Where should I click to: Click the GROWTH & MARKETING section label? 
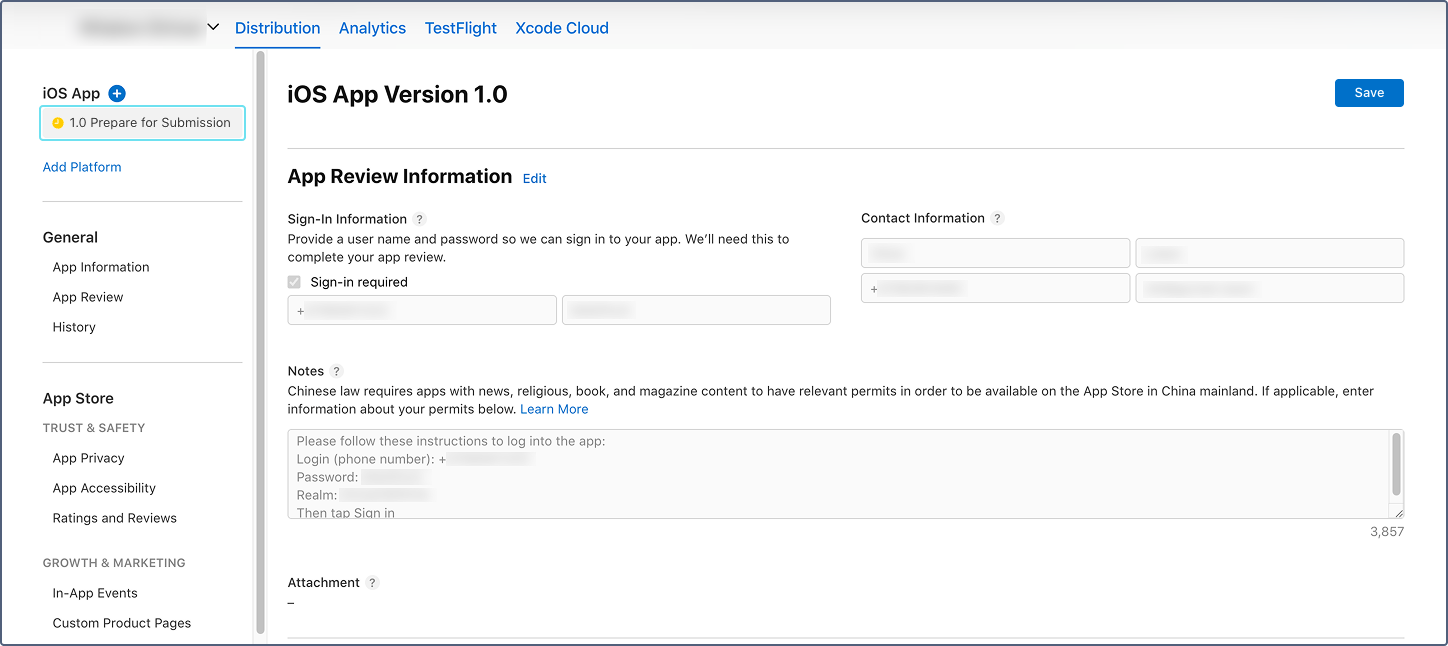[114, 563]
